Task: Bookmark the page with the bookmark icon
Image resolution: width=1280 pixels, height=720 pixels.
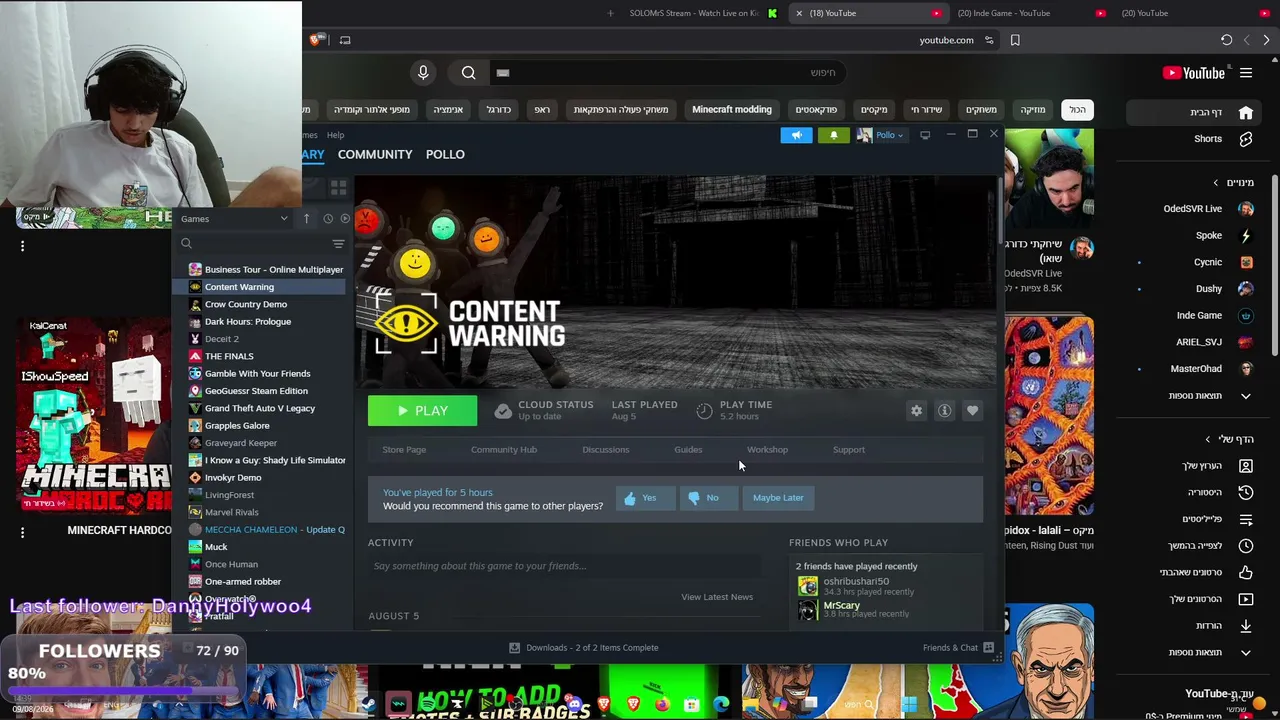Action: pyautogui.click(x=1015, y=40)
